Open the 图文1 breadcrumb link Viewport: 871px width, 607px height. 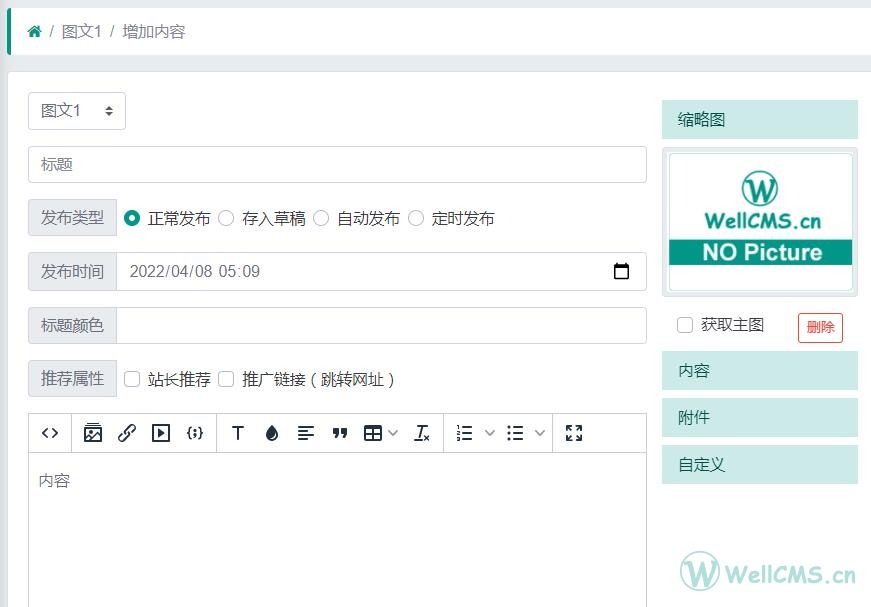pos(82,32)
